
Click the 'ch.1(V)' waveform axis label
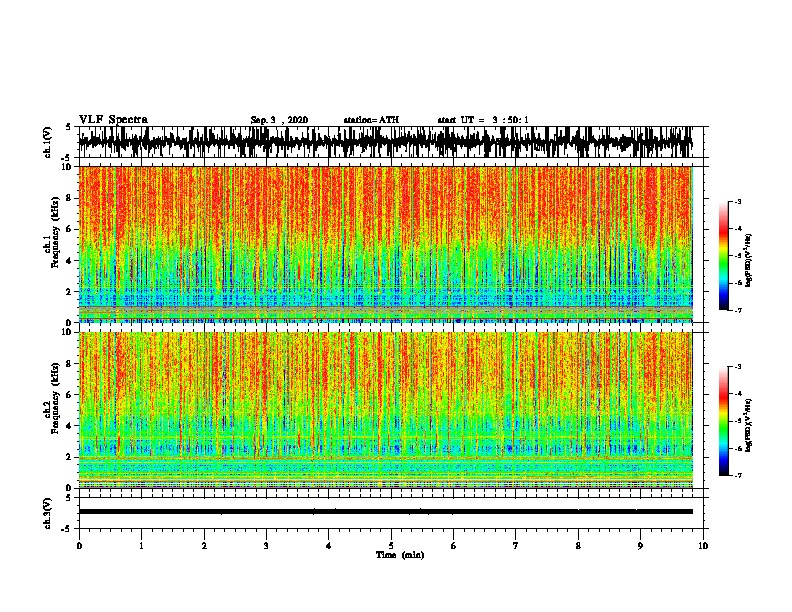pyautogui.click(x=48, y=142)
